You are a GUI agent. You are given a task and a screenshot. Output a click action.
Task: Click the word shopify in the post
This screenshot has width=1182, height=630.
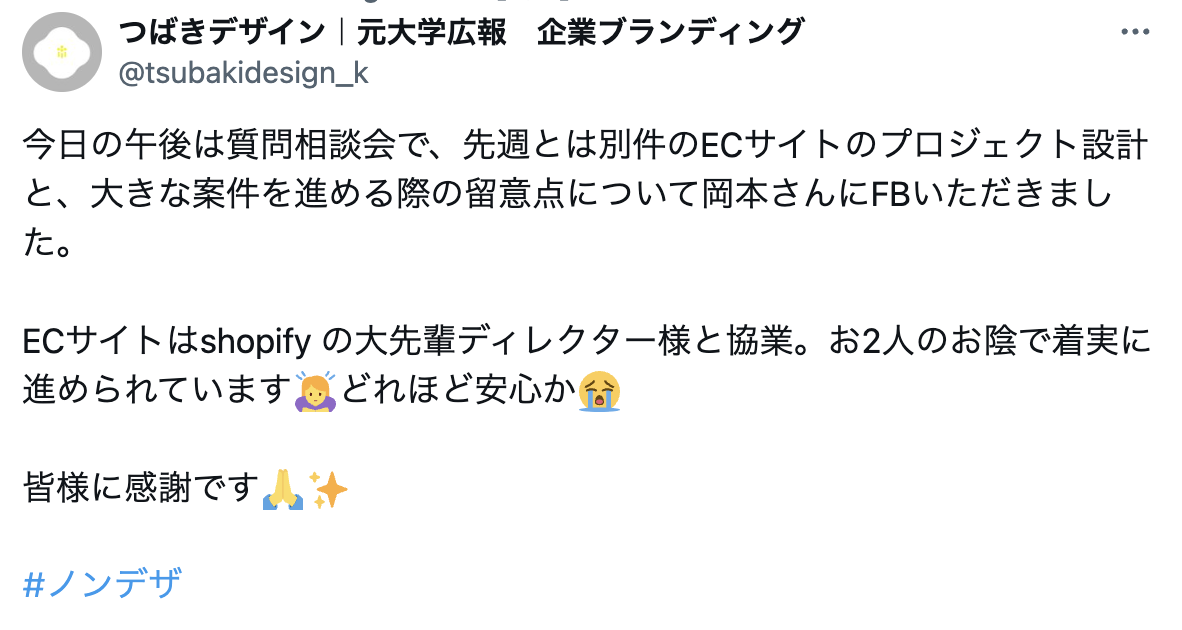point(256,342)
